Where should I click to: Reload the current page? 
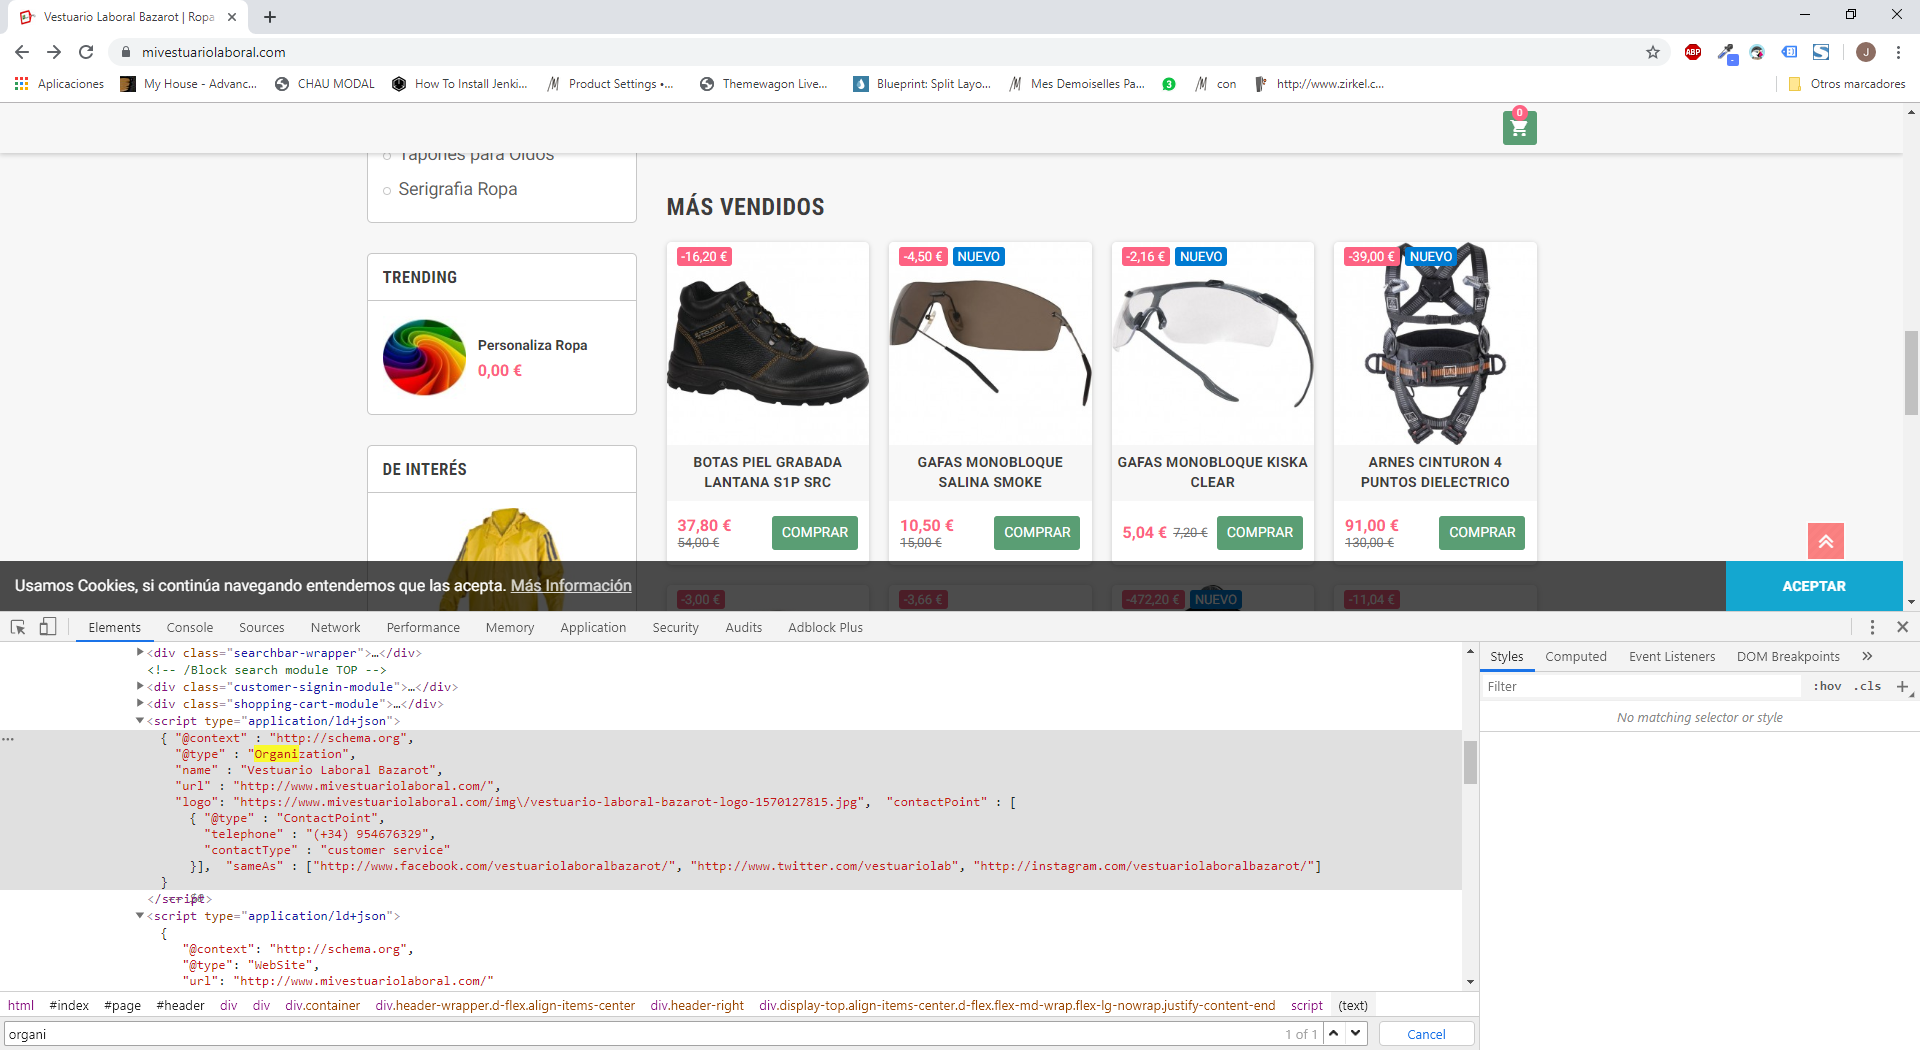(86, 52)
